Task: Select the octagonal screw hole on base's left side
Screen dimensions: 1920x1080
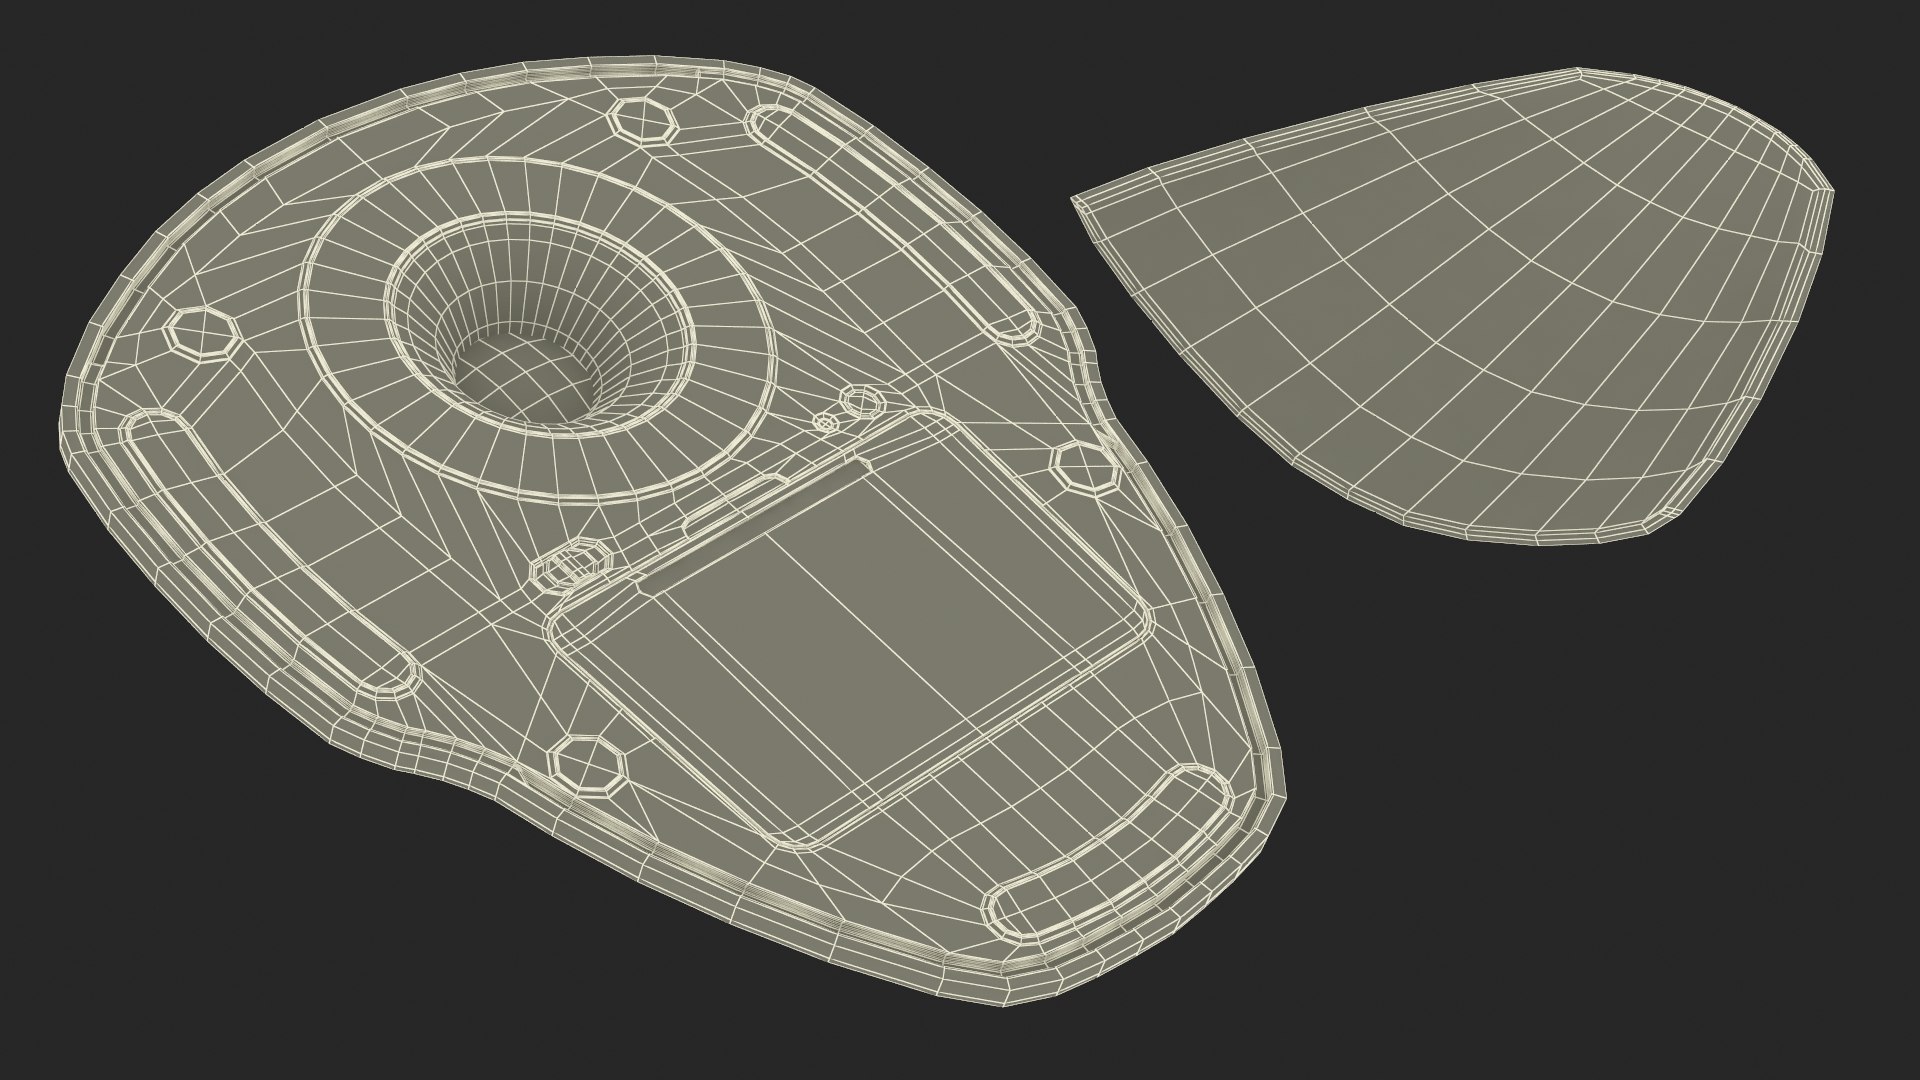Action: coord(203,333)
